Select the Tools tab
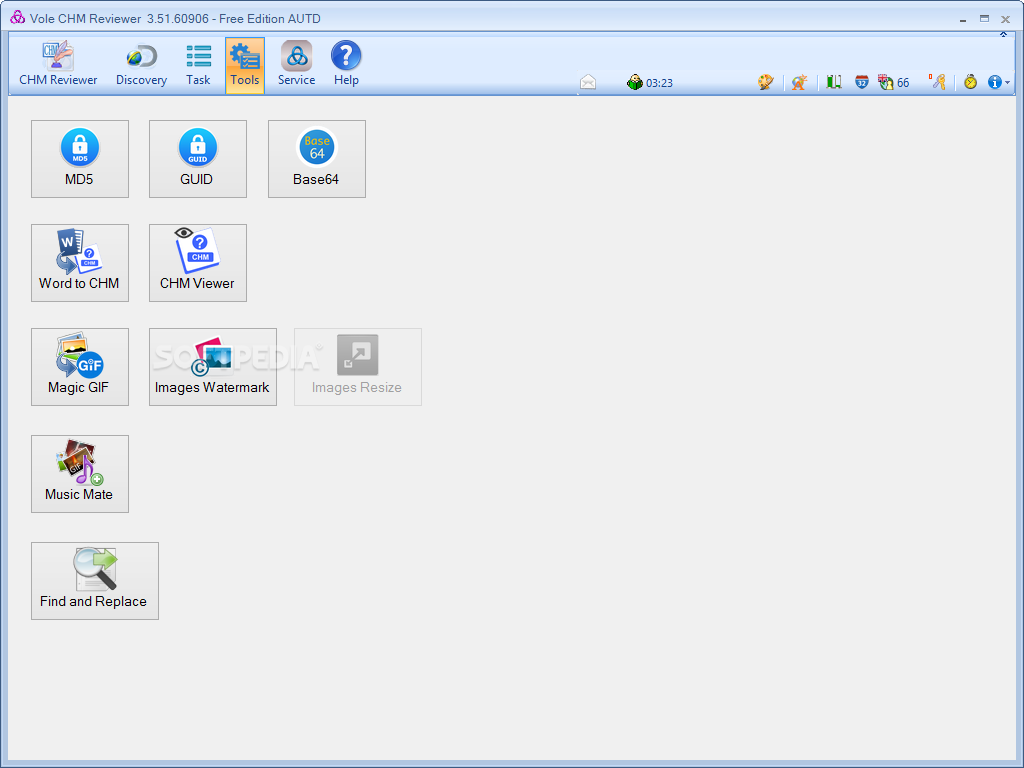This screenshot has height=768, width=1024. pyautogui.click(x=245, y=65)
